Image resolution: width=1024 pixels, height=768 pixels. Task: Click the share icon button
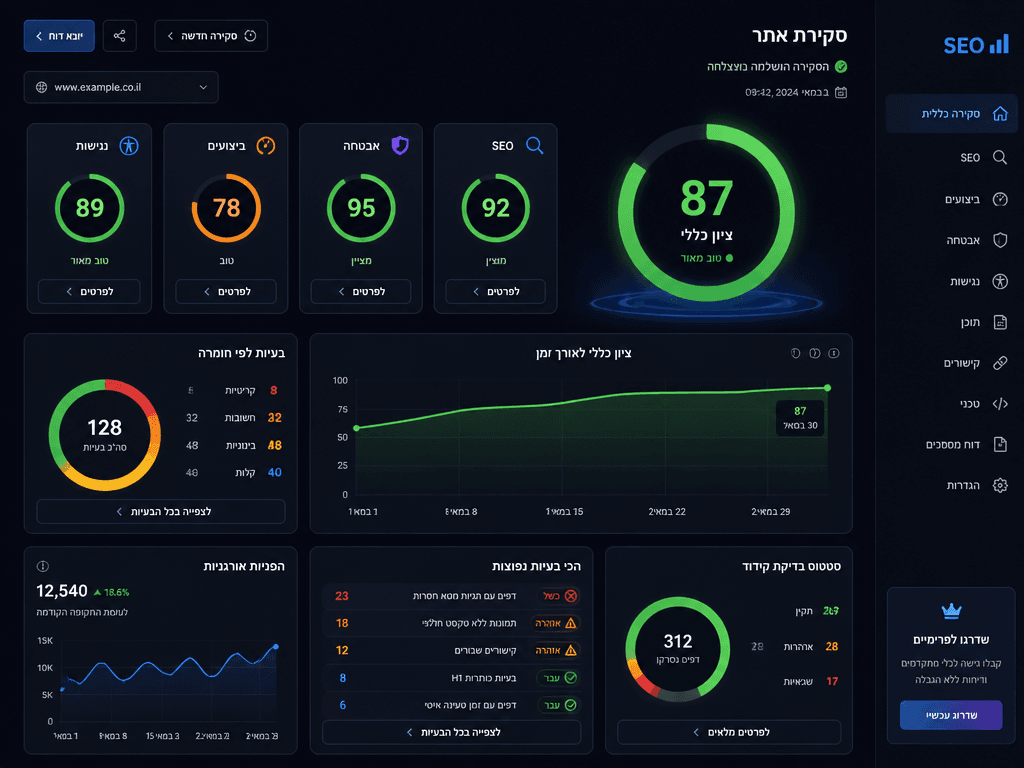[x=120, y=36]
